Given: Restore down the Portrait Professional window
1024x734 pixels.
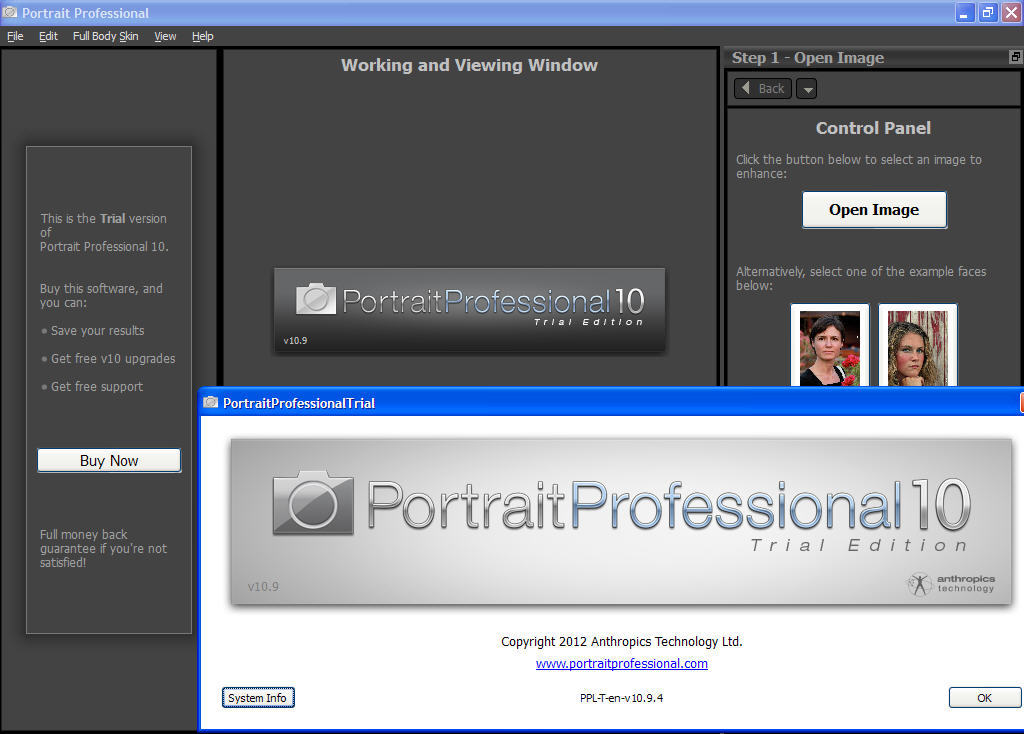Looking at the screenshot, I should 988,12.
